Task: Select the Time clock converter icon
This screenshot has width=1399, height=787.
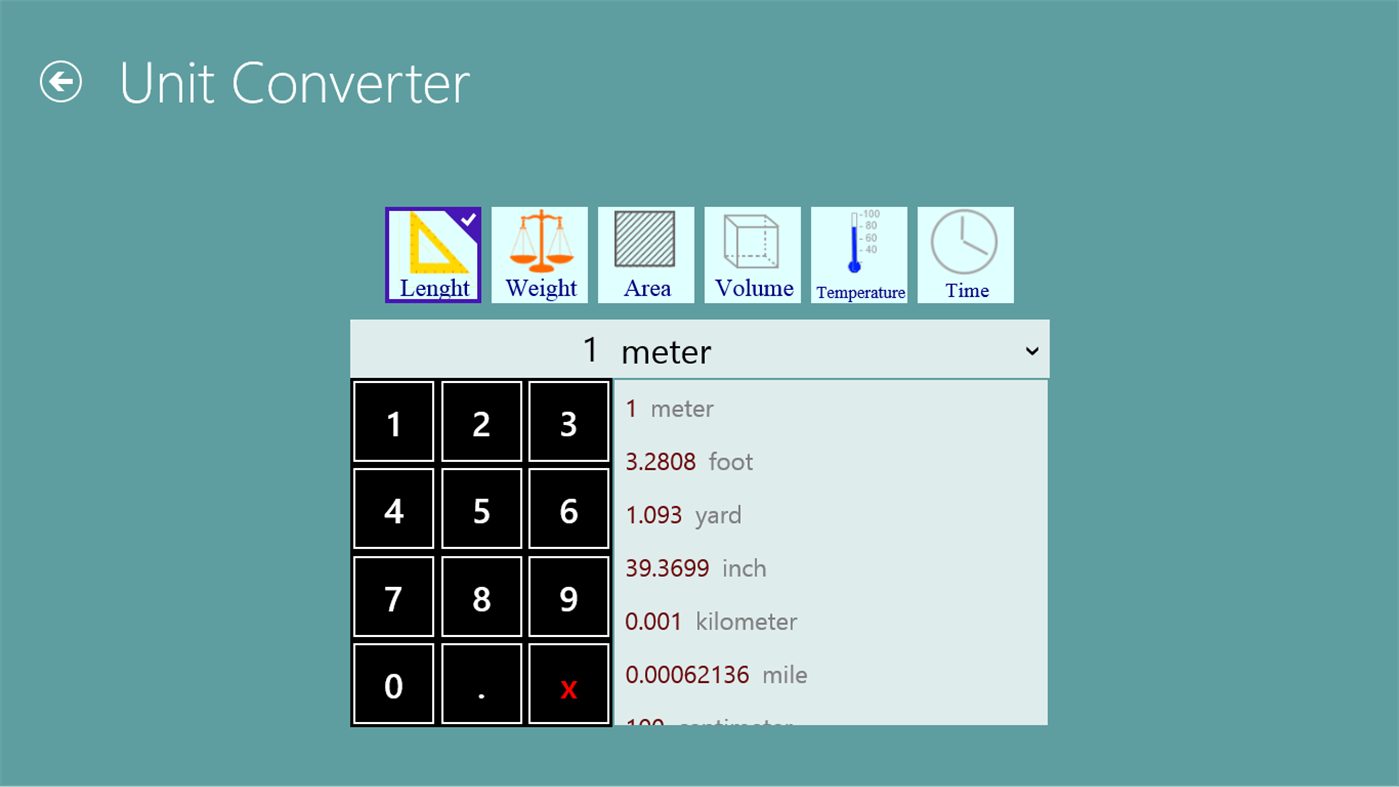Action: coord(964,254)
